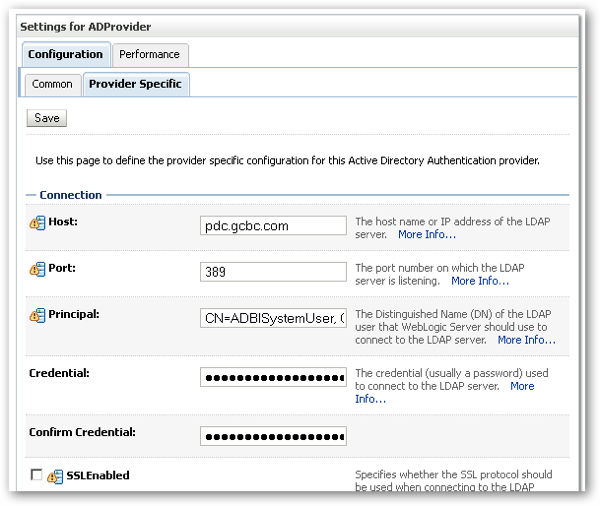Click the restart-required icon beside SSLEnabled
The height and width of the screenshot is (506, 600).
[55, 477]
